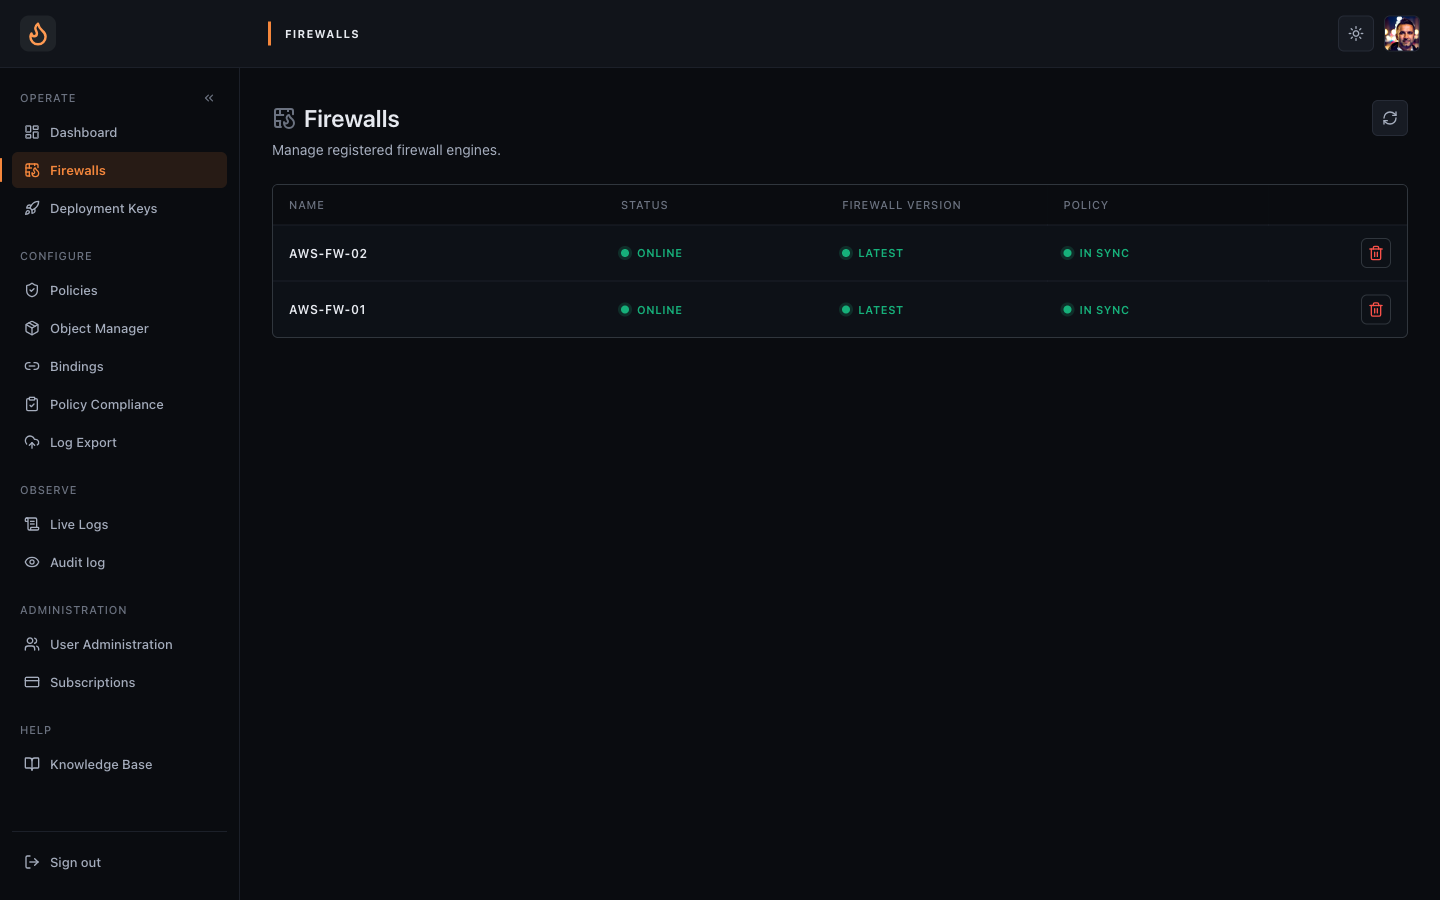Click the Object Manager cube icon
This screenshot has height=900, width=1440.
pos(32,328)
